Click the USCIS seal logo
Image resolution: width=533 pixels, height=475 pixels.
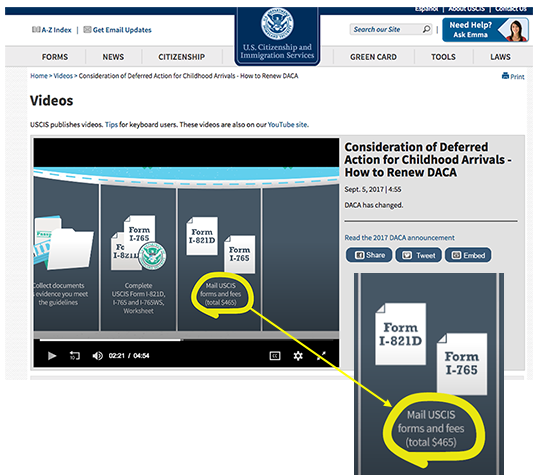(x=277, y=23)
